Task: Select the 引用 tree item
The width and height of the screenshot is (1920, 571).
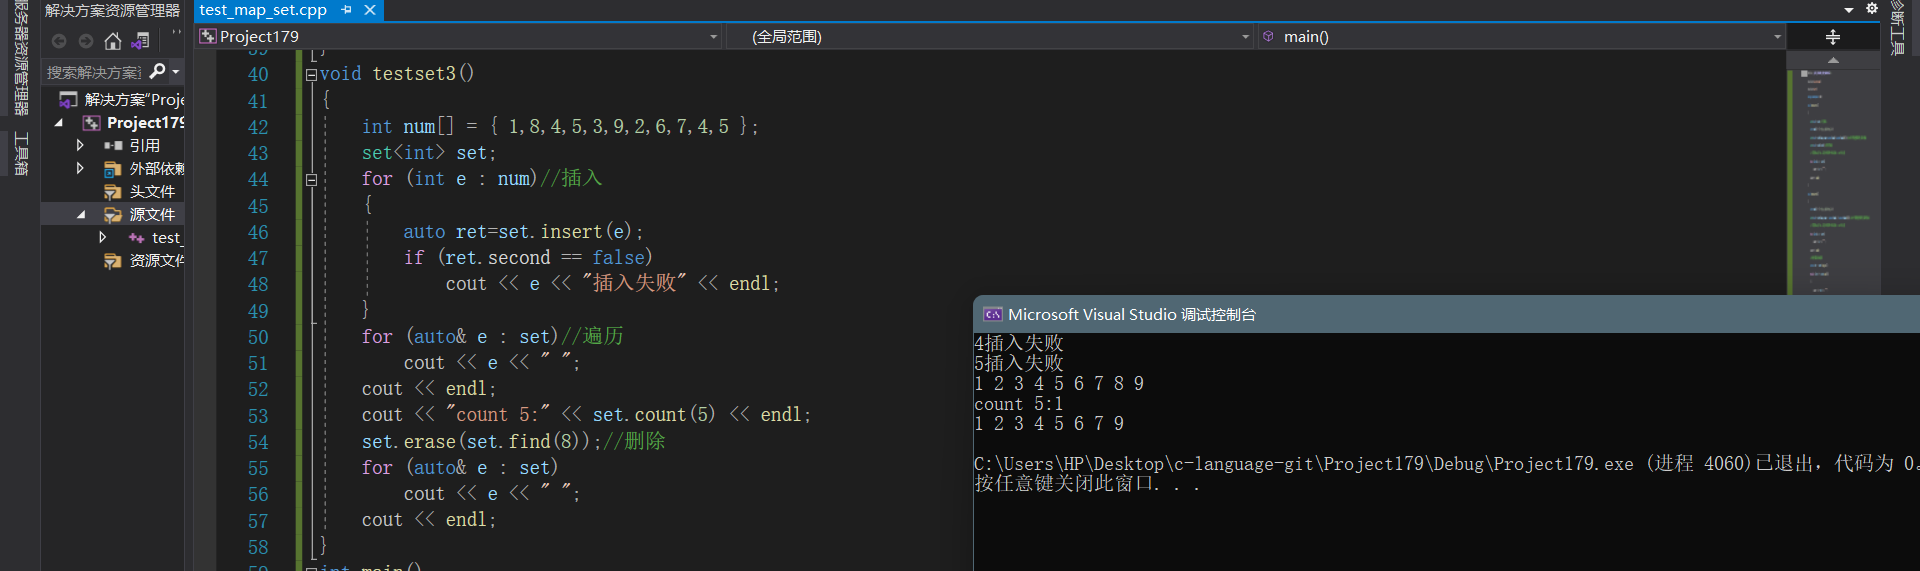Action: pos(132,145)
